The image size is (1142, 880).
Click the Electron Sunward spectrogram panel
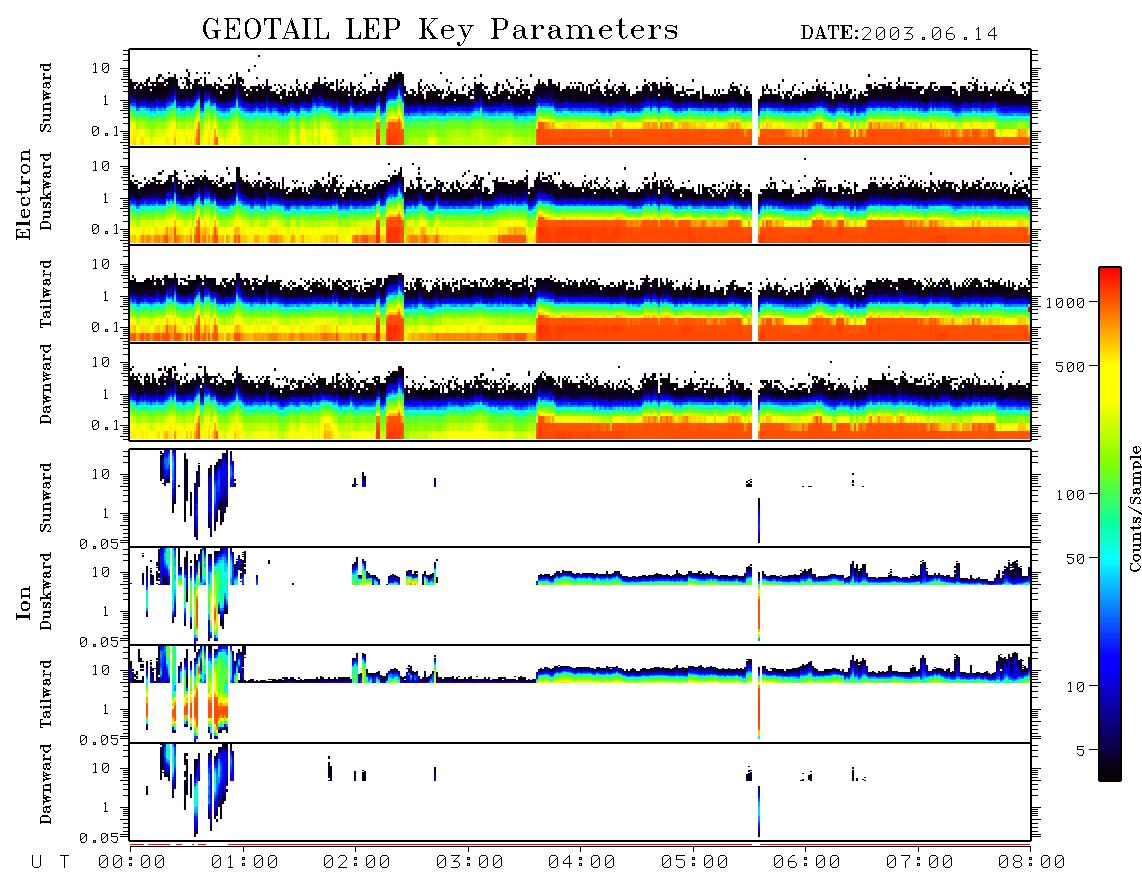tap(580, 98)
